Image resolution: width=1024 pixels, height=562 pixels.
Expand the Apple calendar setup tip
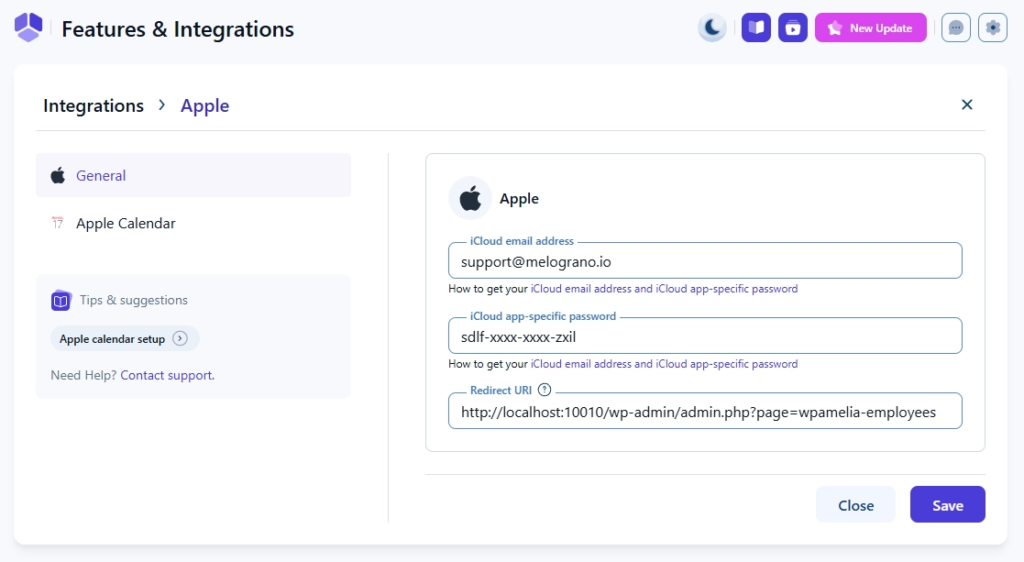tap(124, 339)
